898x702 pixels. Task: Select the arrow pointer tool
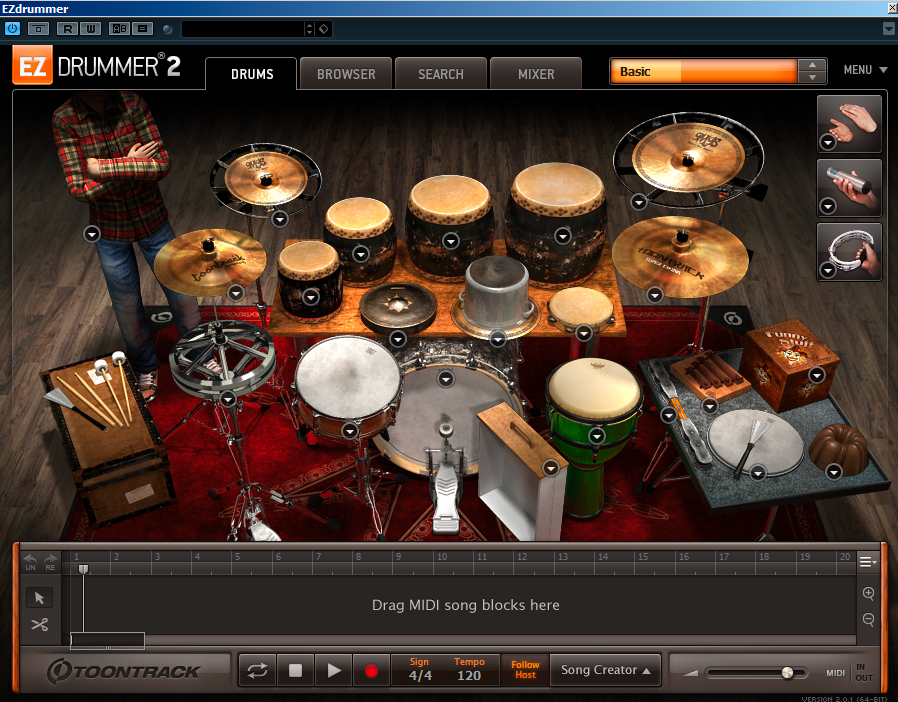point(40,597)
